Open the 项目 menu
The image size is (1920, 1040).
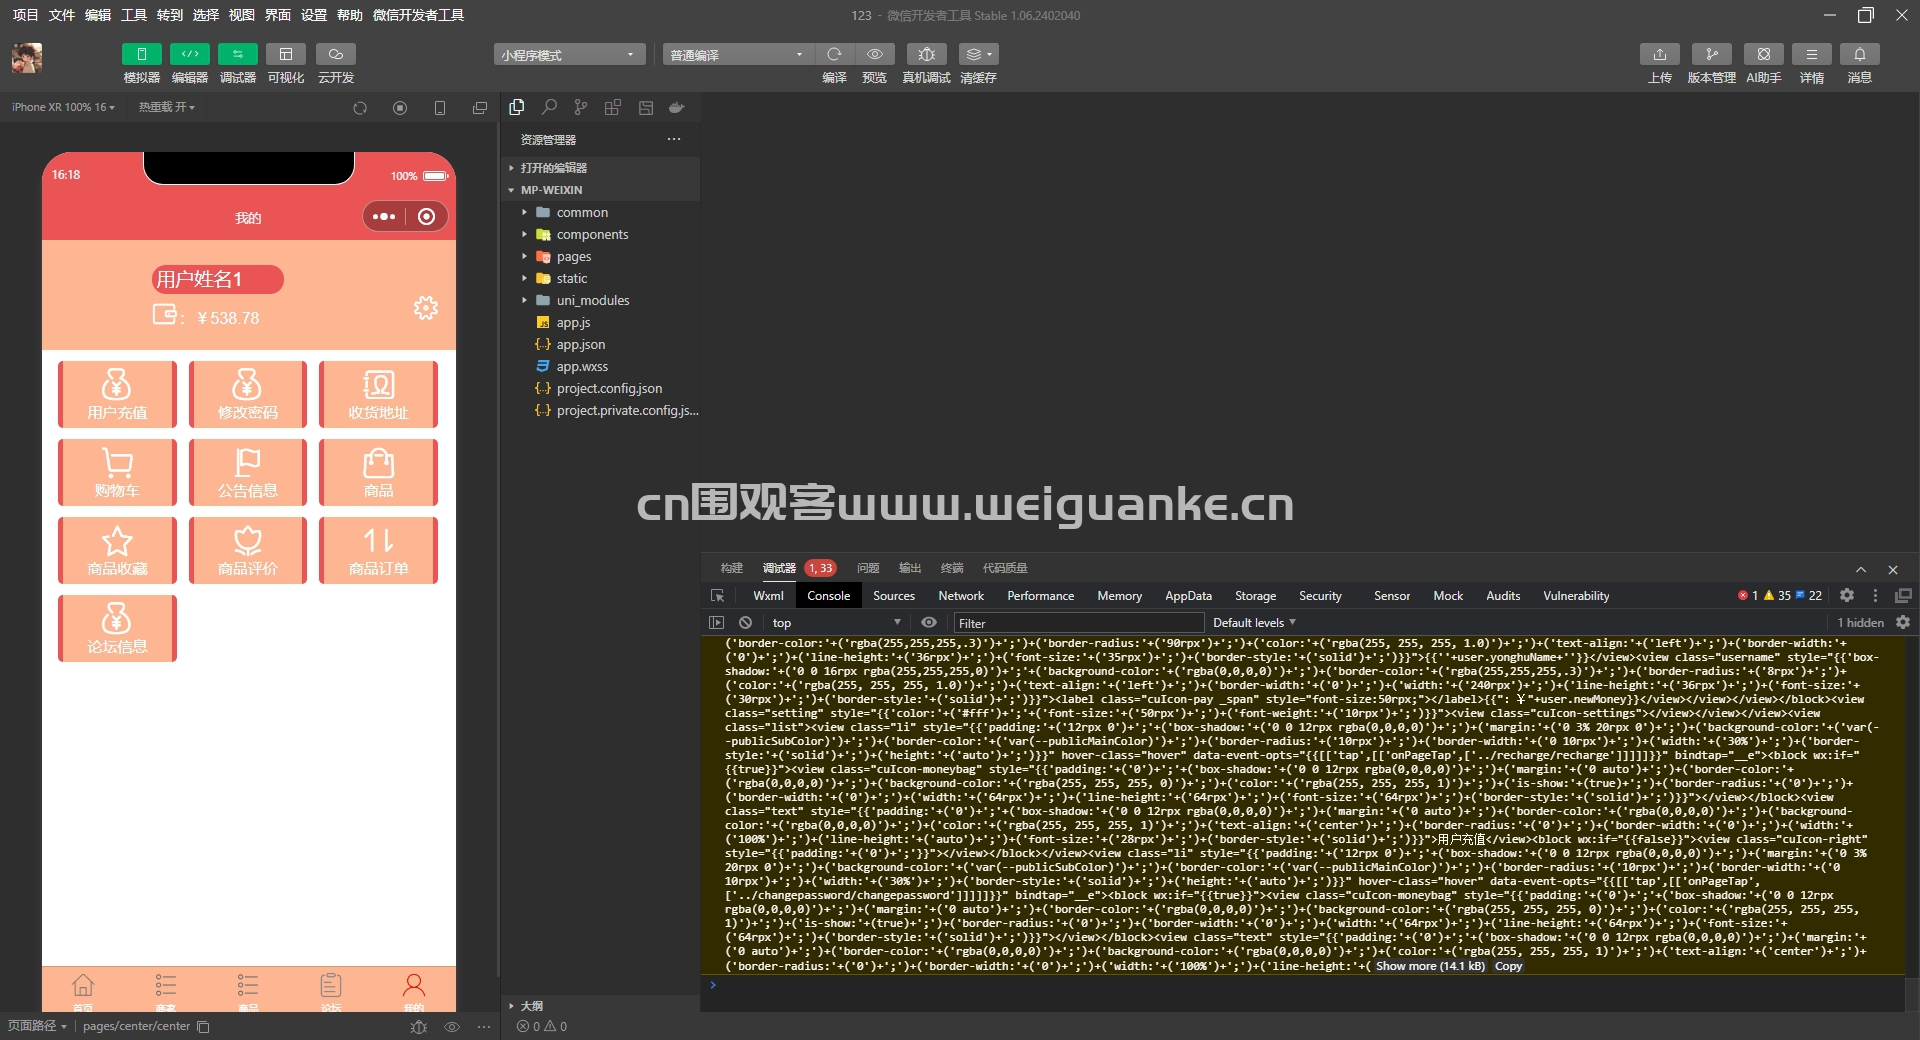(x=25, y=15)
